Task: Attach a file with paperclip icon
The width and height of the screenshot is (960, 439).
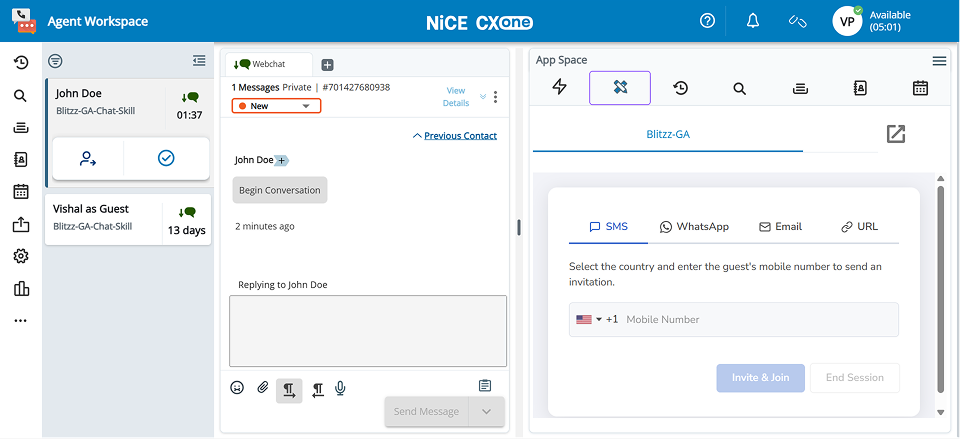Action: coord(263,387)
